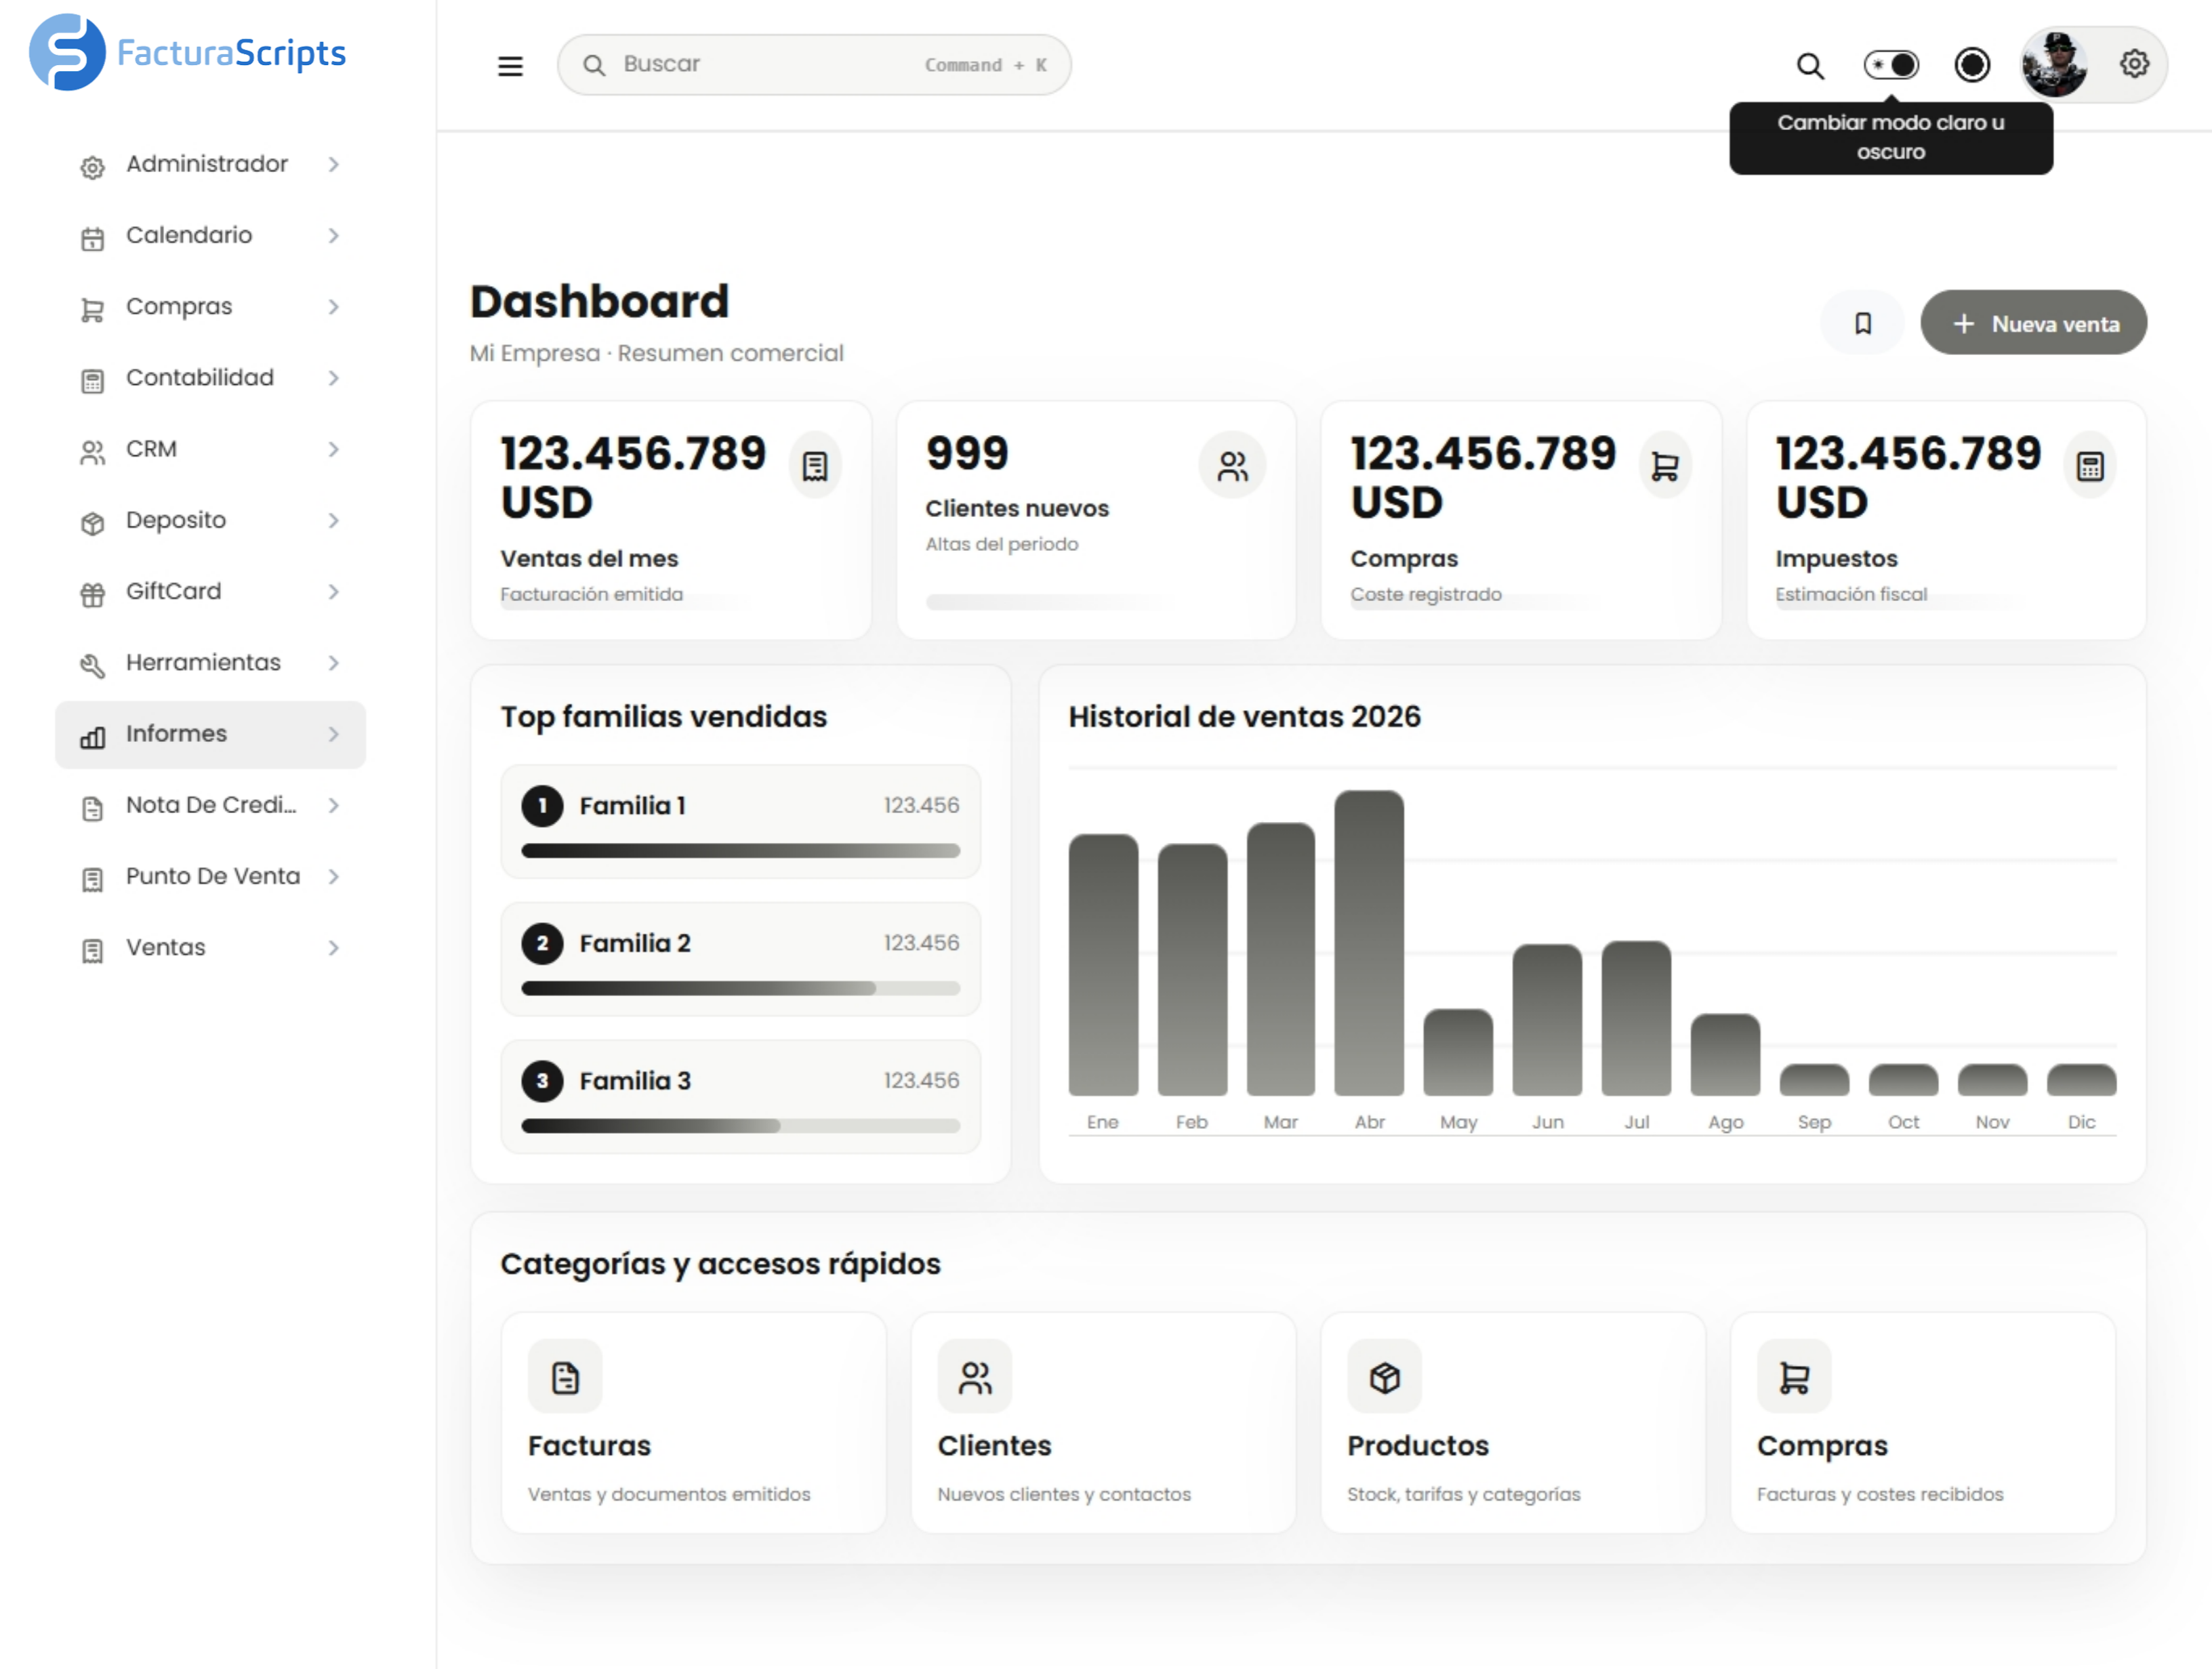Viewport: 2212px width, 1669px height.
Task: Click the round theme selector button
Action: 1972,66
